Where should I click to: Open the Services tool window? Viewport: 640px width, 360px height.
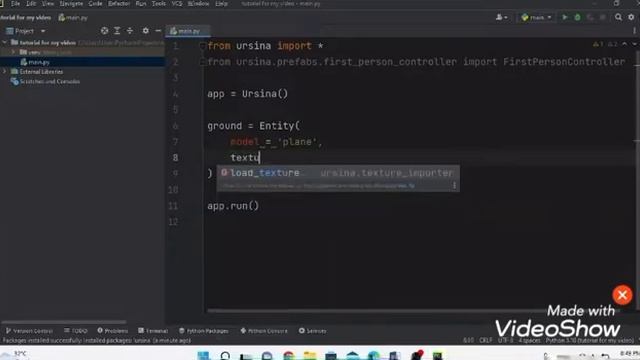coord(312,331)
